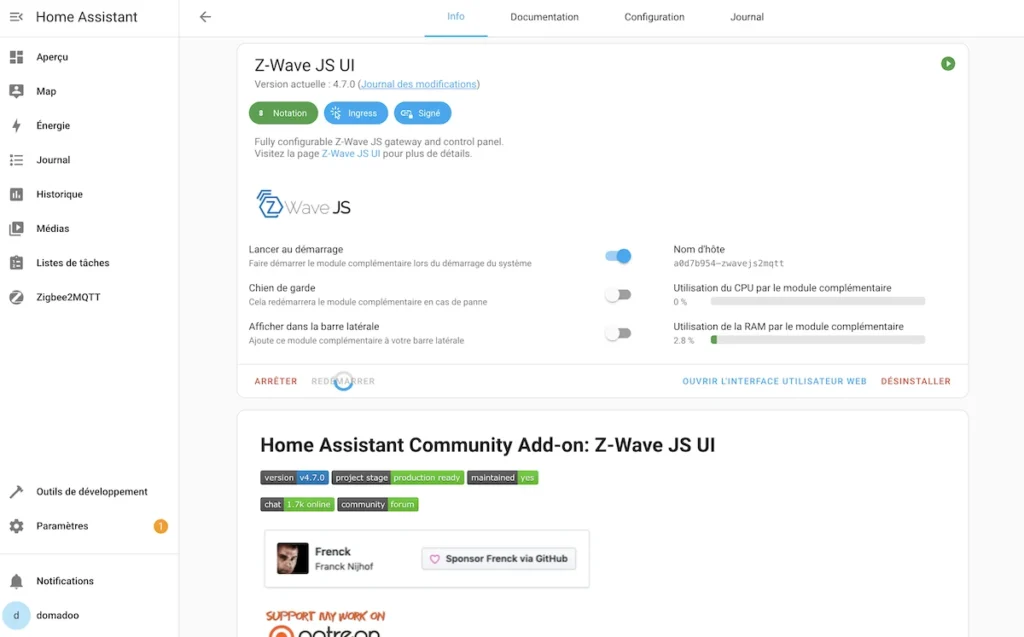The height and width of the screenshot is (637, 1024).
Task: Click hostname a0d7b954-zwavejs2mqtt text
Action: pyautogui.click(x=728, y=263)
